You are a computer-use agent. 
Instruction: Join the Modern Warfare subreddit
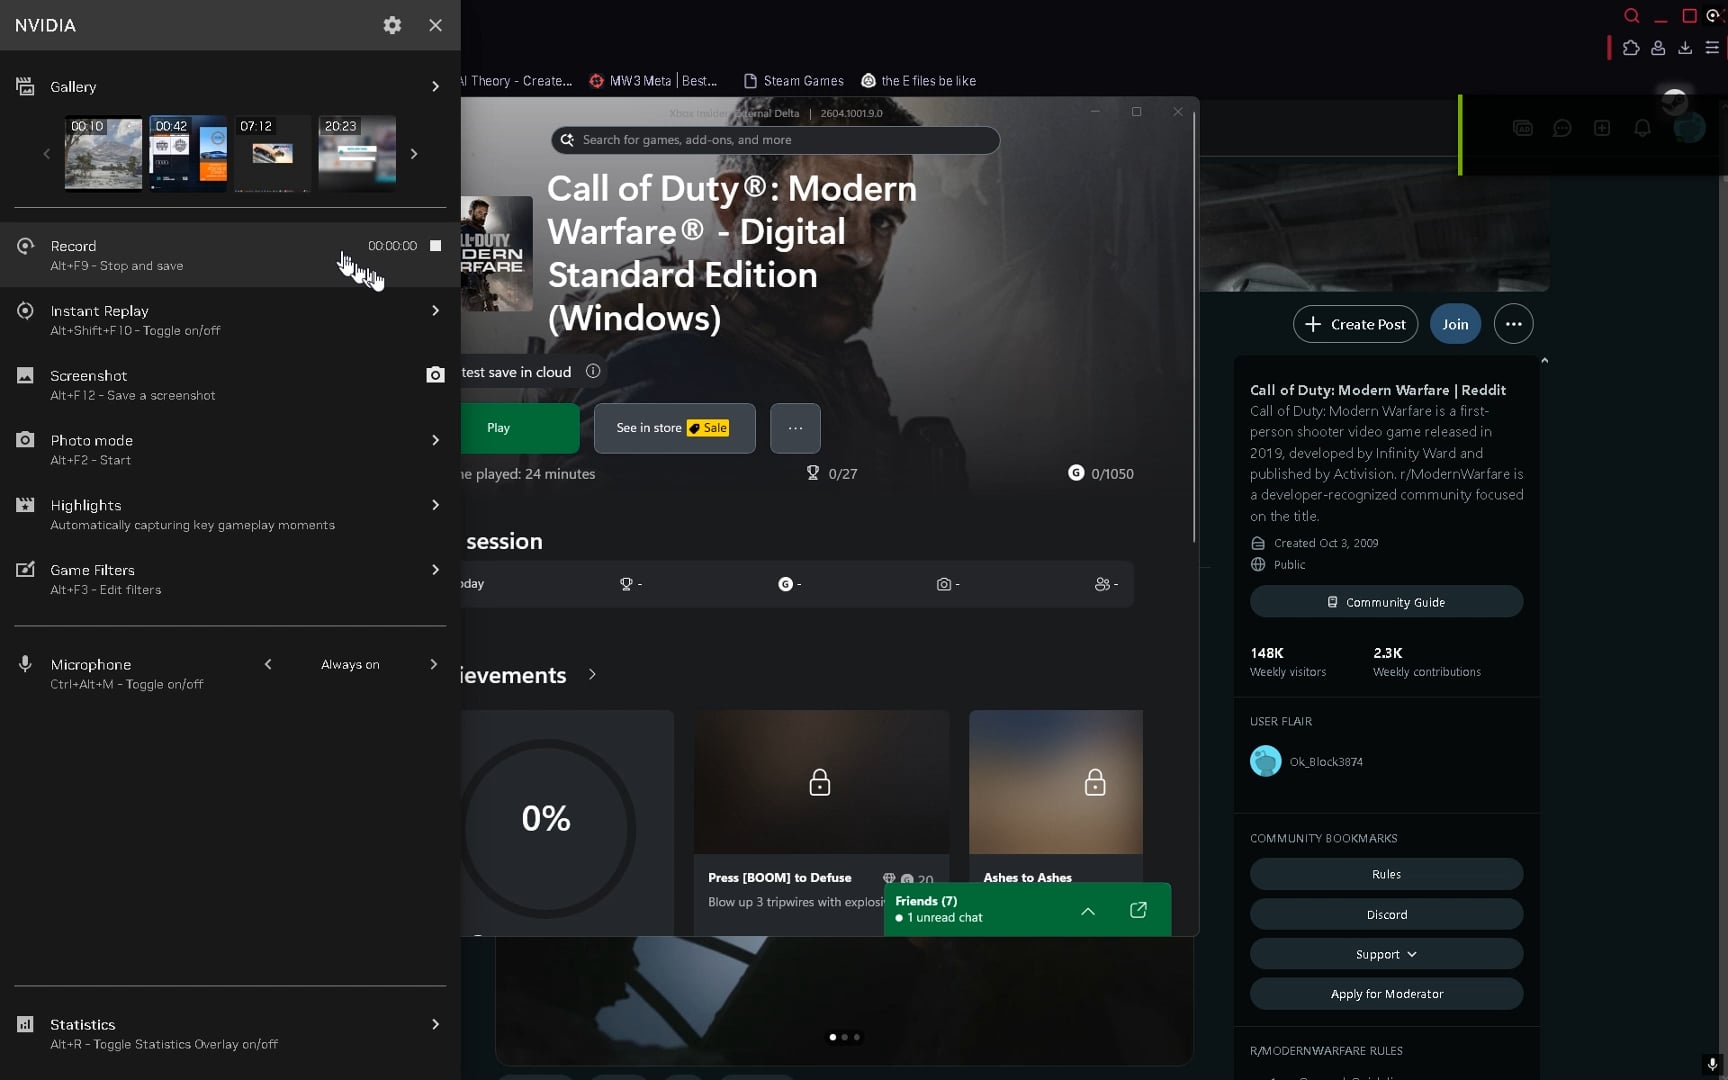click(1455, 324)
